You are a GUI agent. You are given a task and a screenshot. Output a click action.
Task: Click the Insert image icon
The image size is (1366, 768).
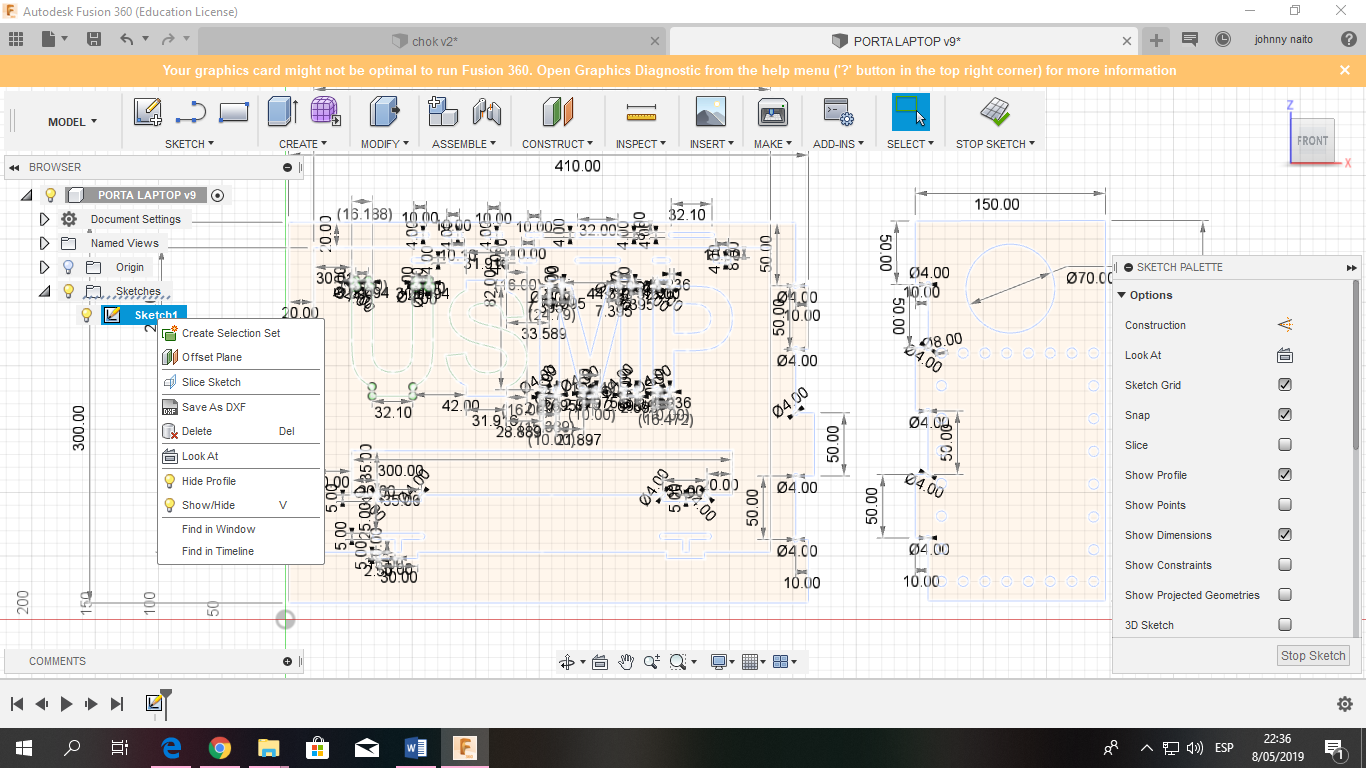click(x=710, y=112)
